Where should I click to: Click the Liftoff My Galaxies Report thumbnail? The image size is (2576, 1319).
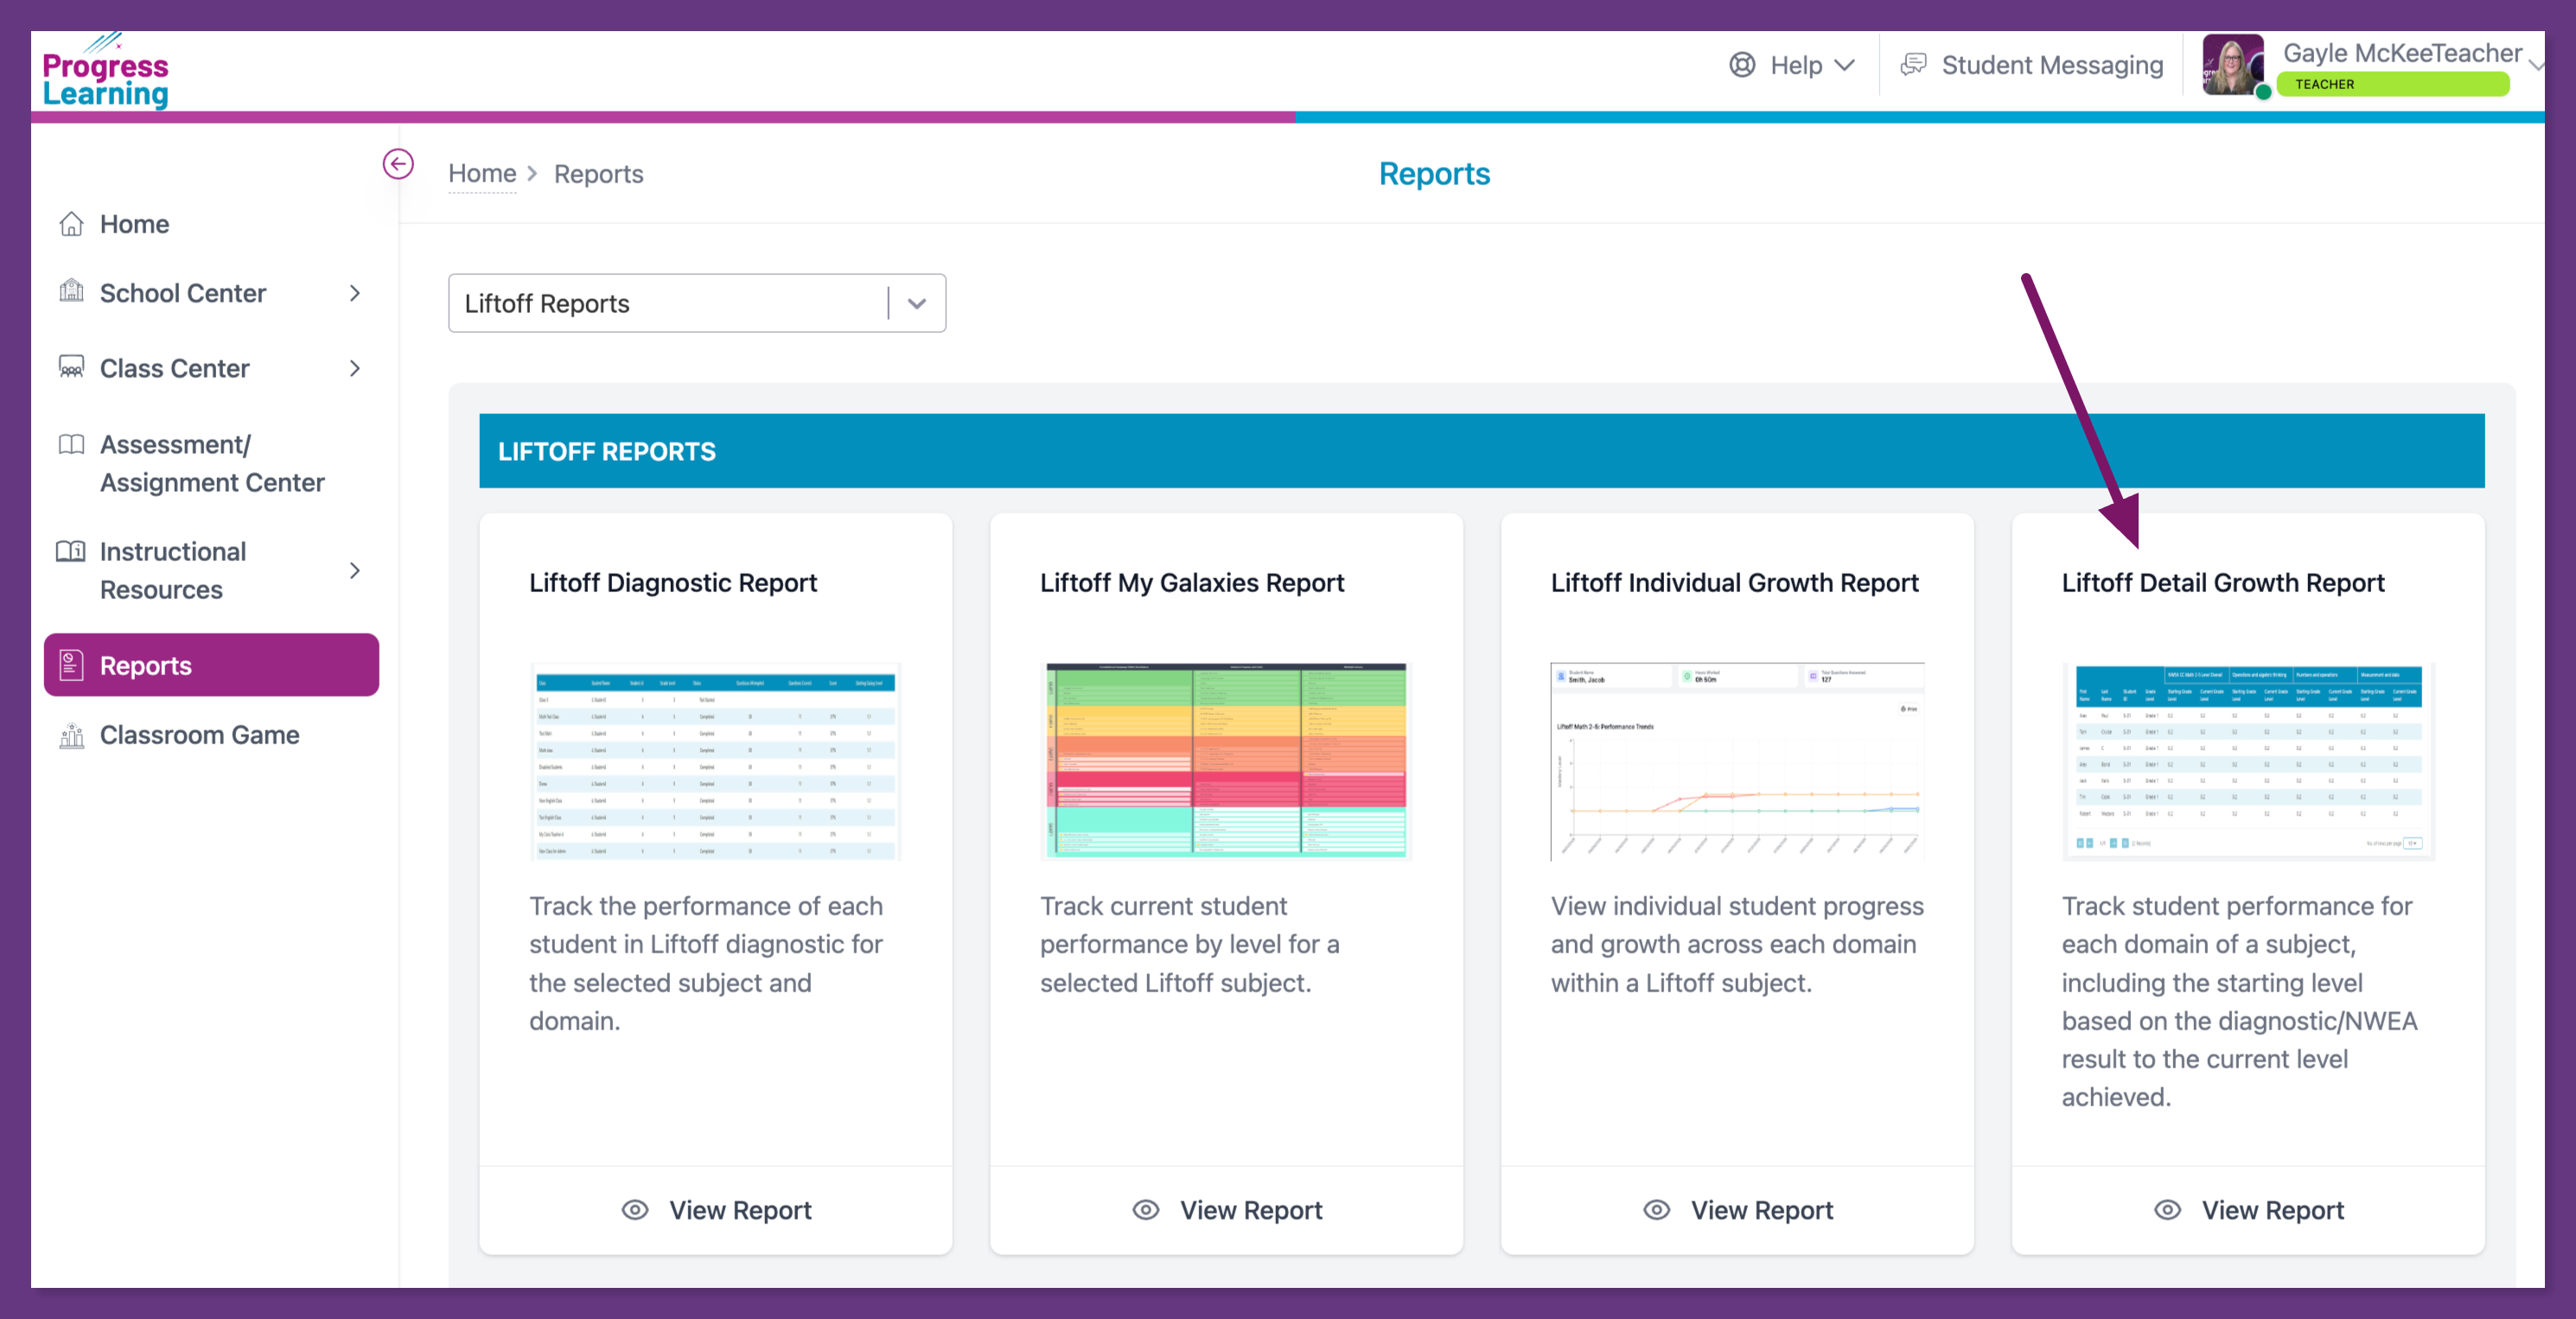[x=1226, y=760]
